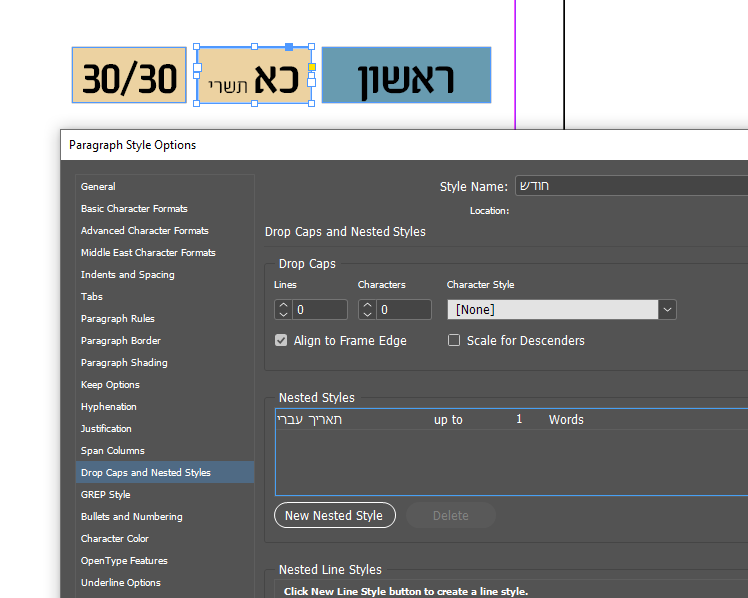The image size is (748, 598).
Task: Click the כא תשרי text frame
Action: click(x=254, y=75)
